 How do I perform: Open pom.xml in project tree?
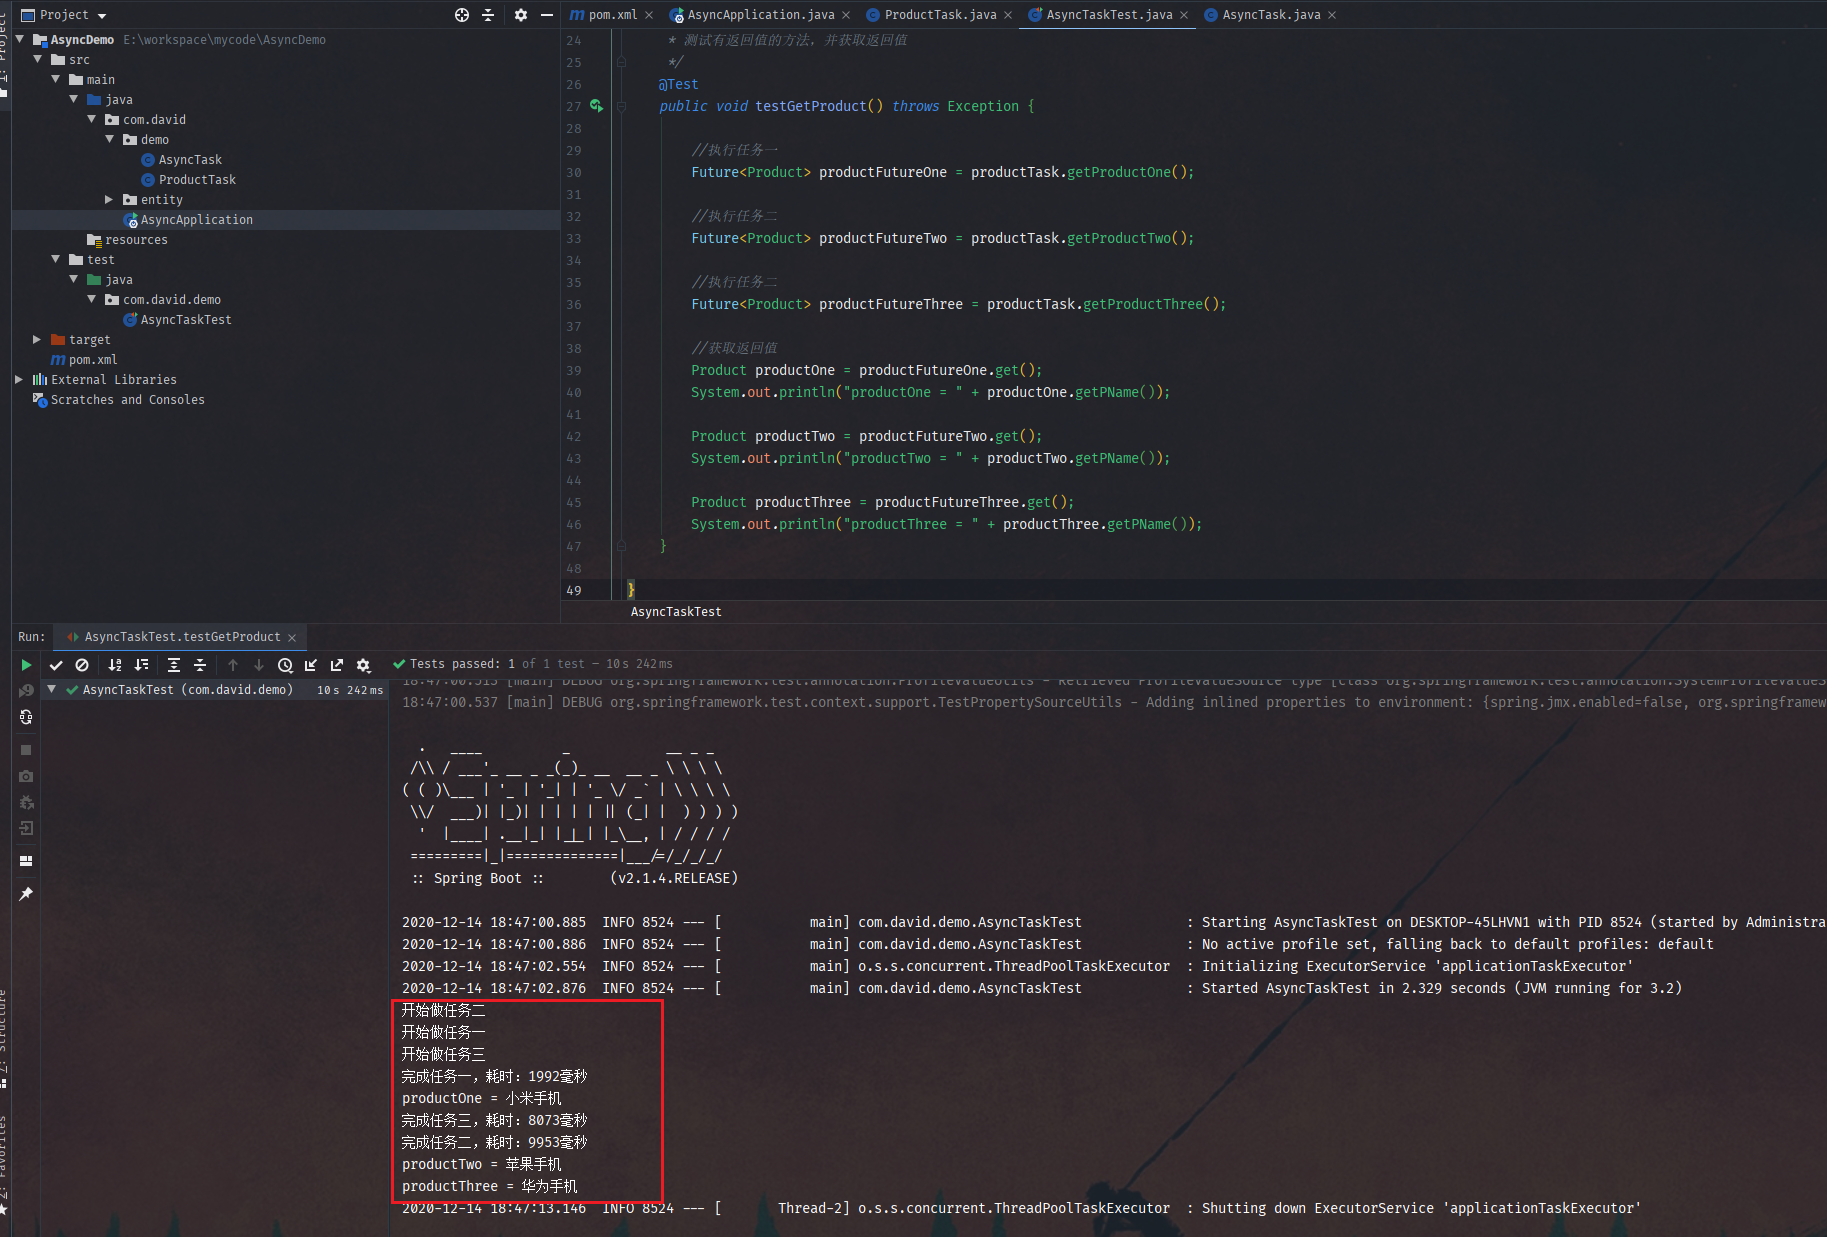pyautogui.click(x=92, y=360)
